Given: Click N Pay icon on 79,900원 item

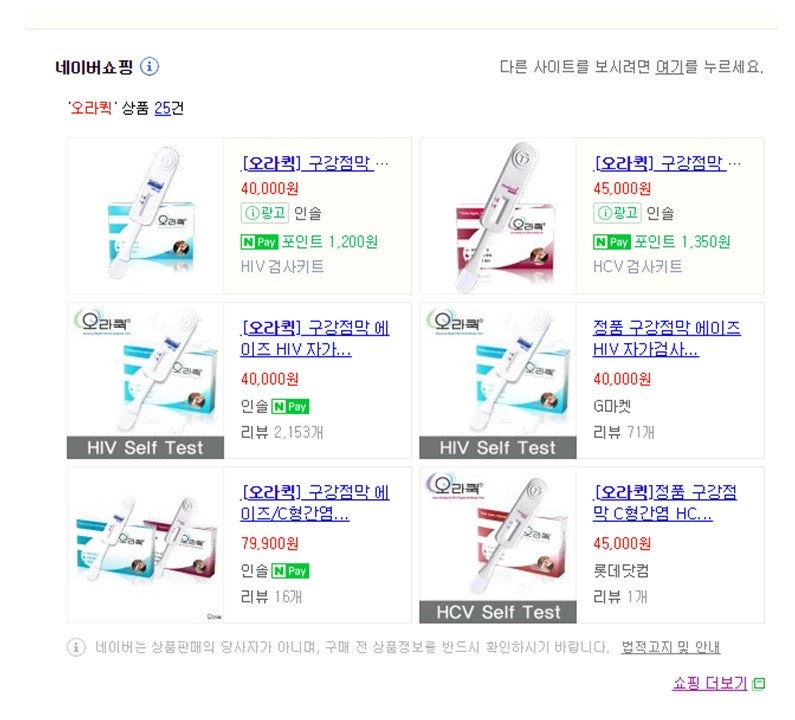Looking at the screenshot, I should click(291, 571).
